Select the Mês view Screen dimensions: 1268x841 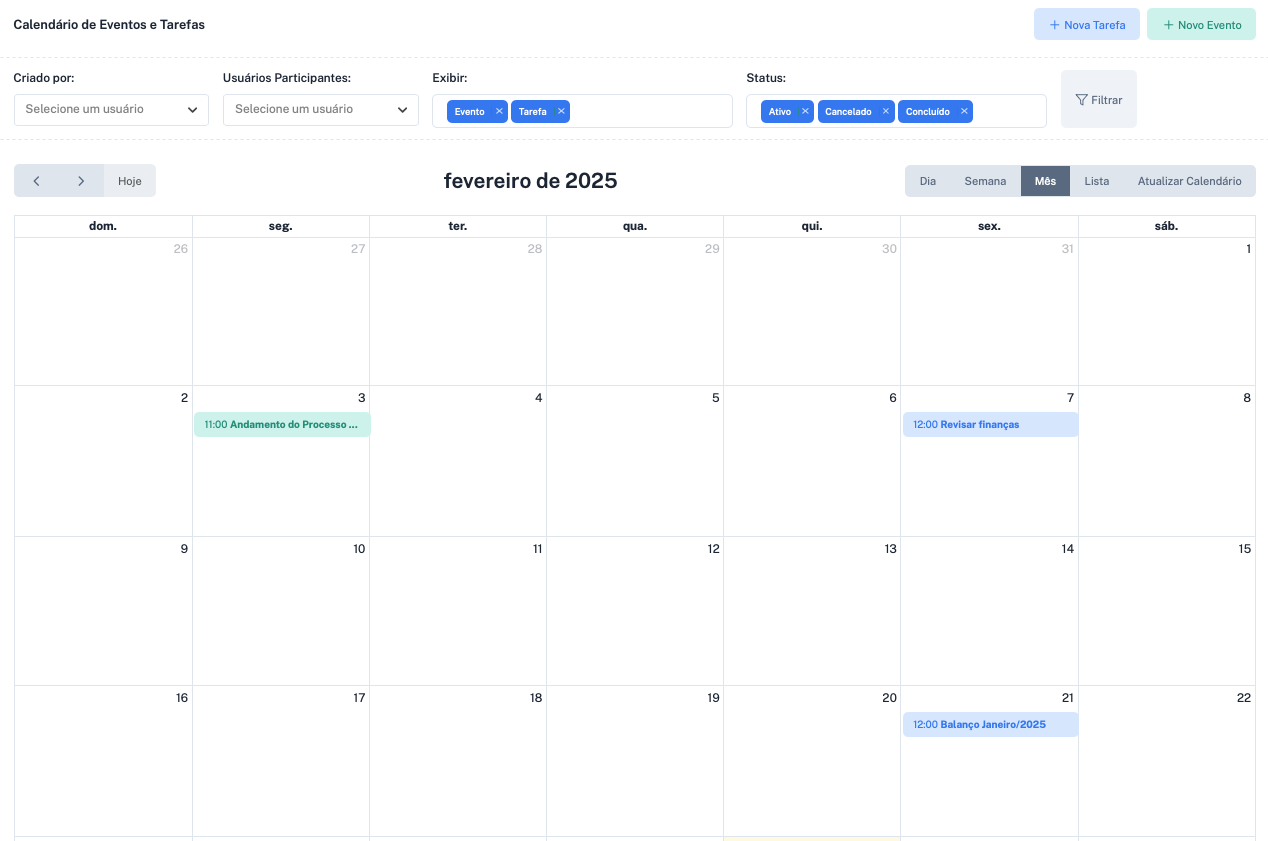click(1045, 181)
